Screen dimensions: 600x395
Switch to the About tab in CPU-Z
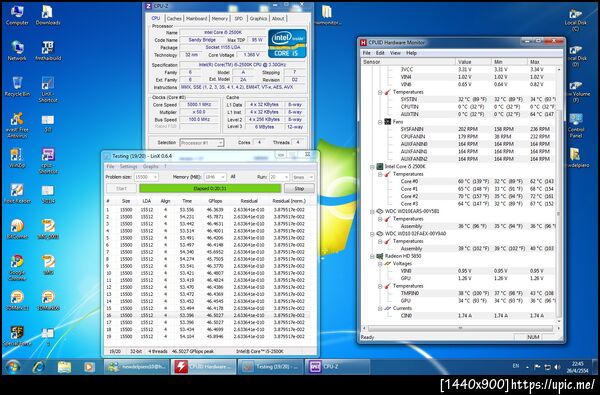278,18
